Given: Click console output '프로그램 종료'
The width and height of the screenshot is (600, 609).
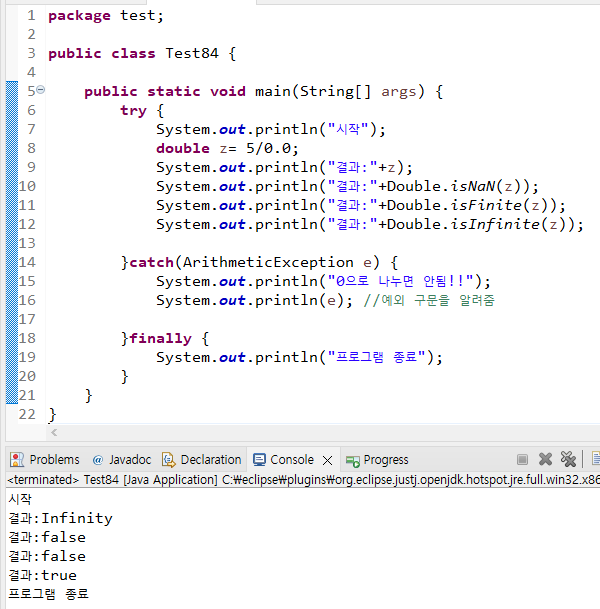Looking at the screenshot, I should click(x=49, y=594).
